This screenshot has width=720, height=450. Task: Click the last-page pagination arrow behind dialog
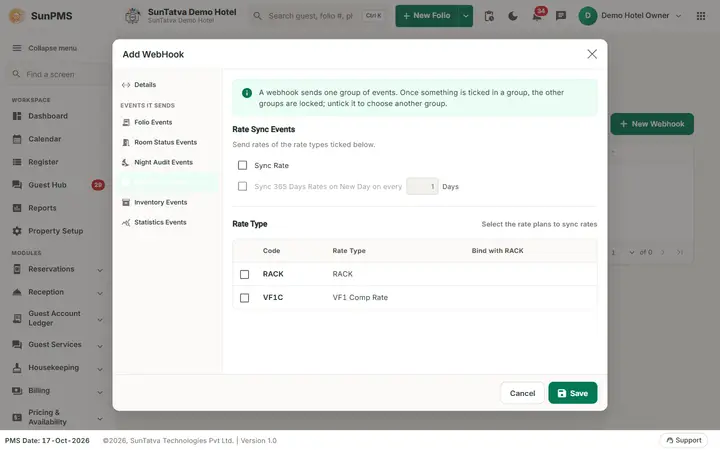point(680,252)
